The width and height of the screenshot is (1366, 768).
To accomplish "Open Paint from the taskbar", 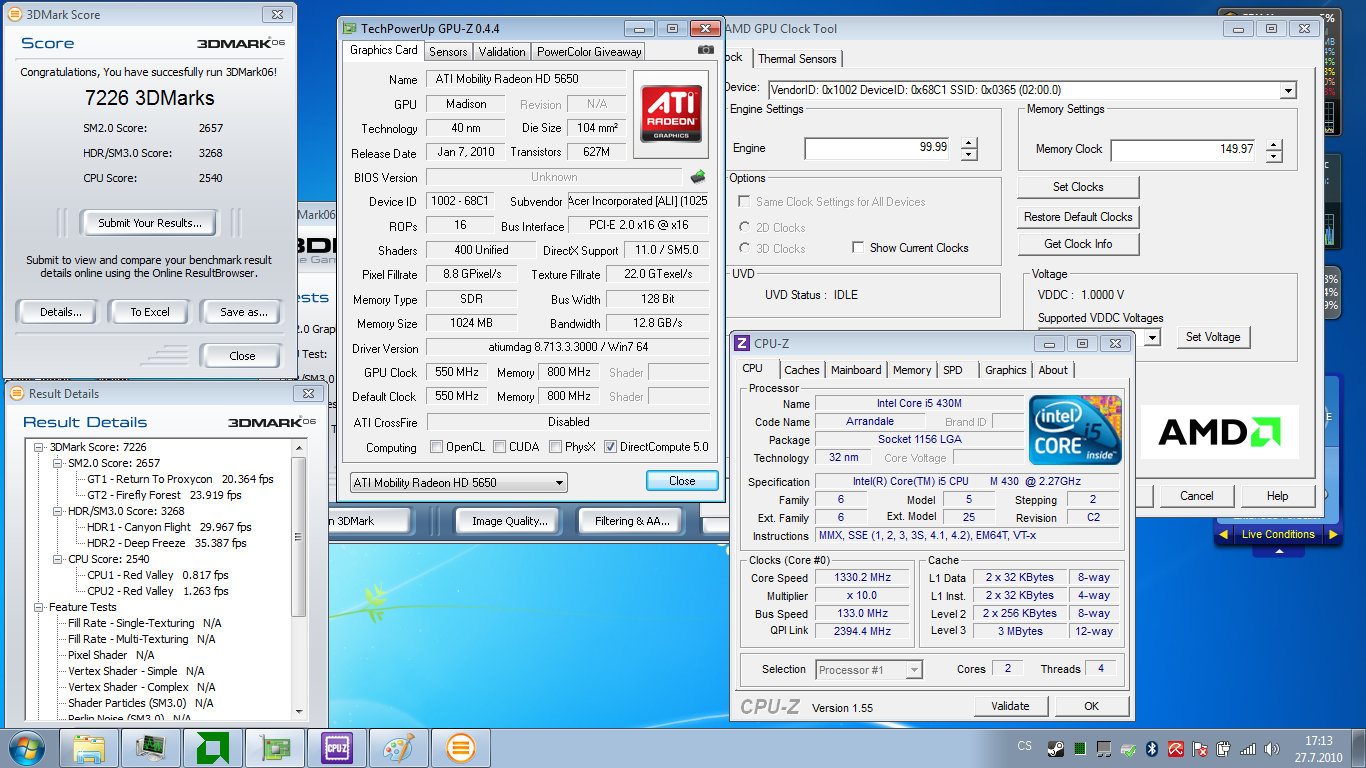I will point(399,747).
